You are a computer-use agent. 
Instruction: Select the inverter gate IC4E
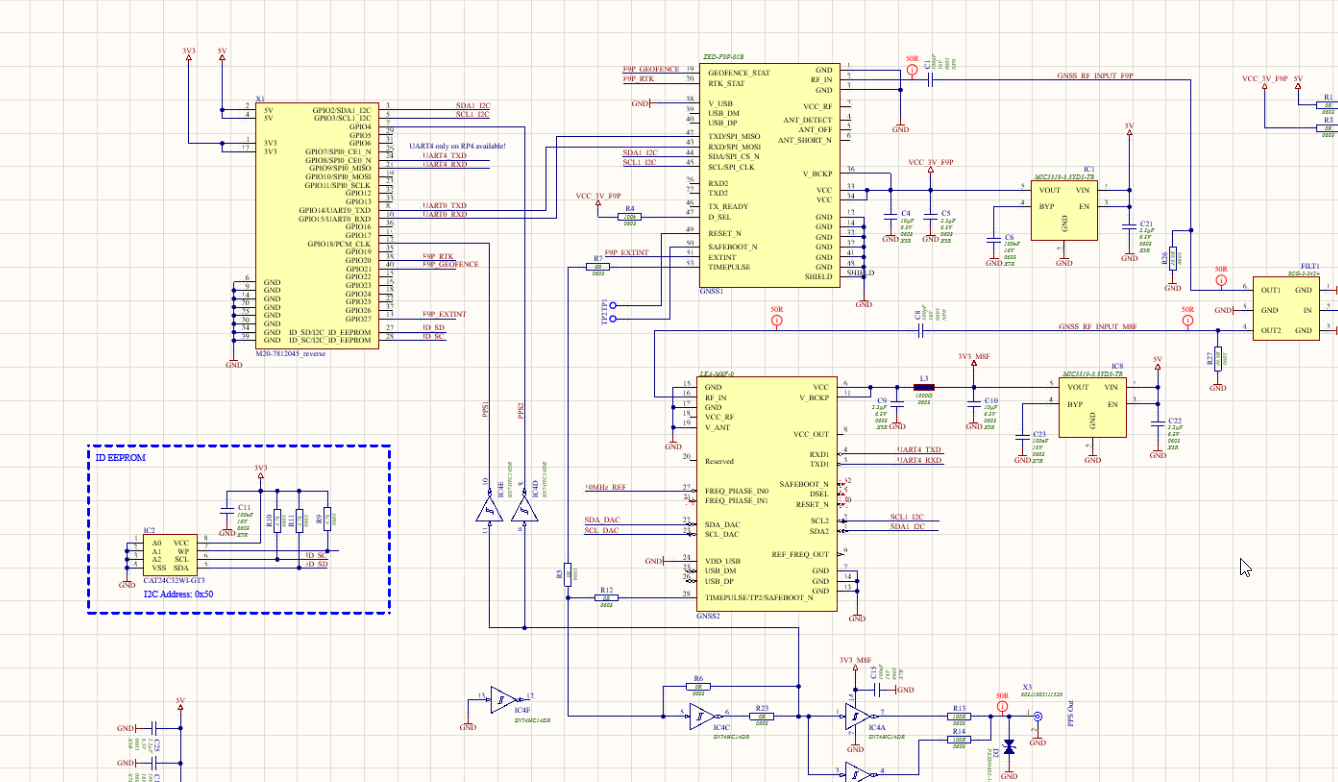coord(487,510)
